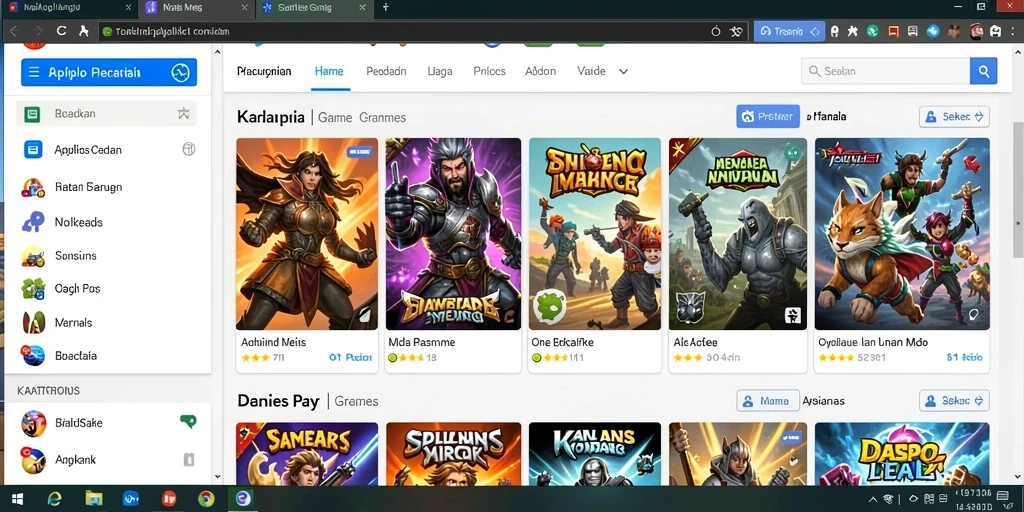This screenshot has width=1024, height=512.
Task: Switch to the Hame tab
Action: [x=329, y=71]
